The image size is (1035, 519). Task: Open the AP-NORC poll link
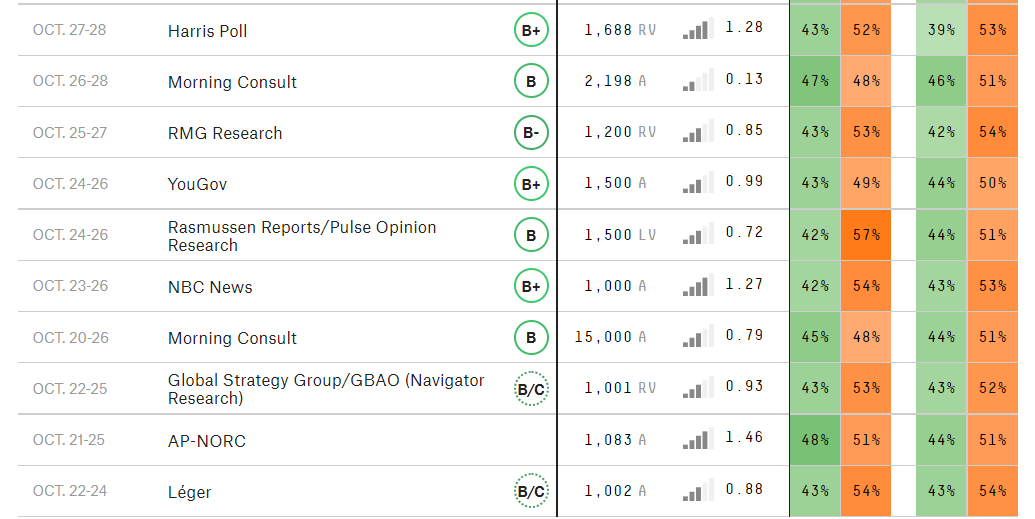click(x=207, y=441)
